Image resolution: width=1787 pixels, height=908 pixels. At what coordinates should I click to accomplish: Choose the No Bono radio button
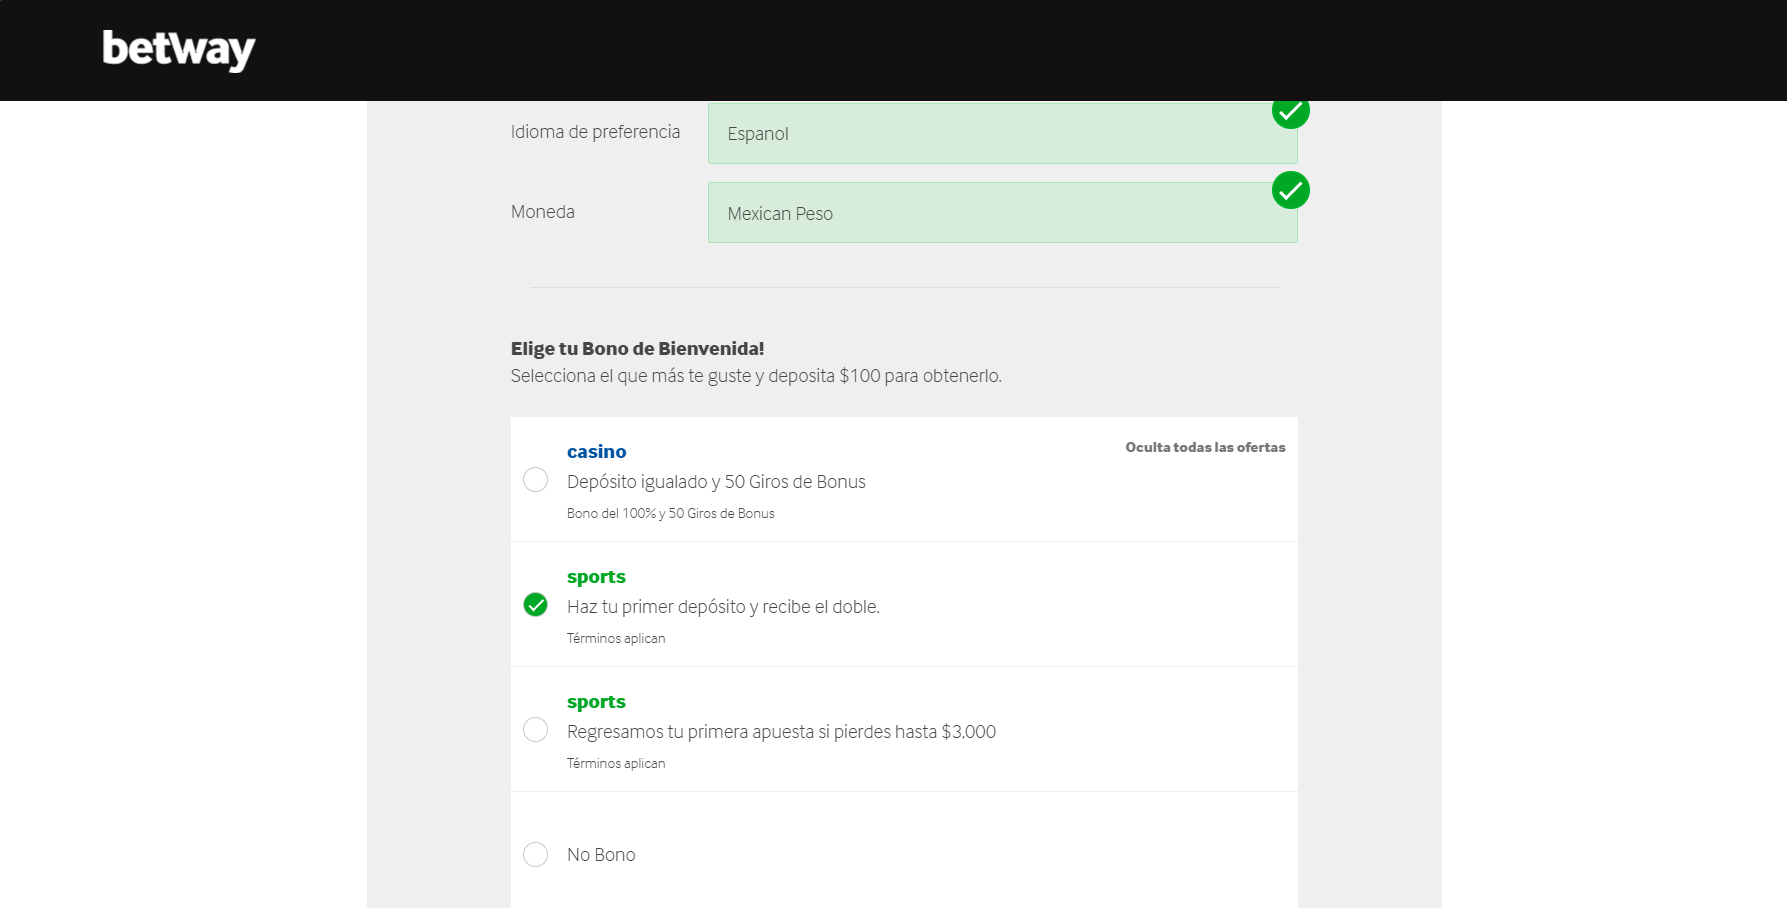coord(536,854)
